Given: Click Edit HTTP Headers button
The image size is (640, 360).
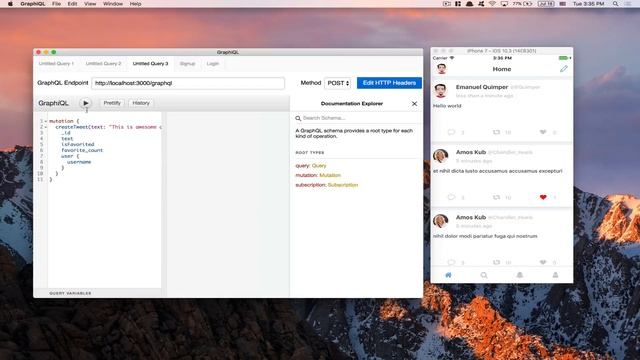Looking at the screenshot, I should point(389,83).
